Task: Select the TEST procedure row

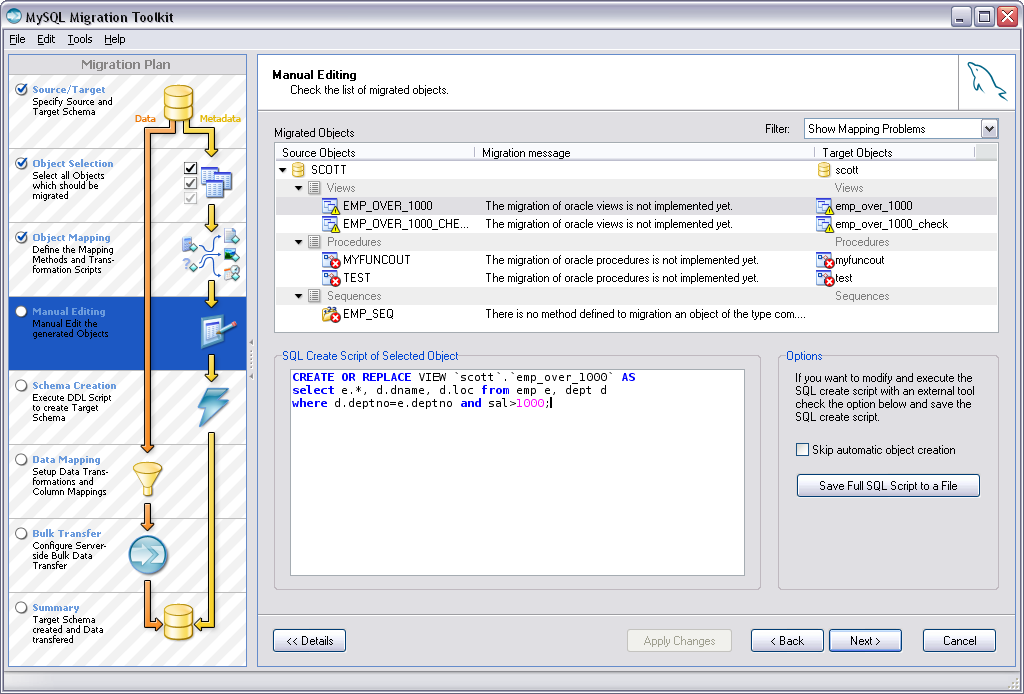Action: (637, 279)
